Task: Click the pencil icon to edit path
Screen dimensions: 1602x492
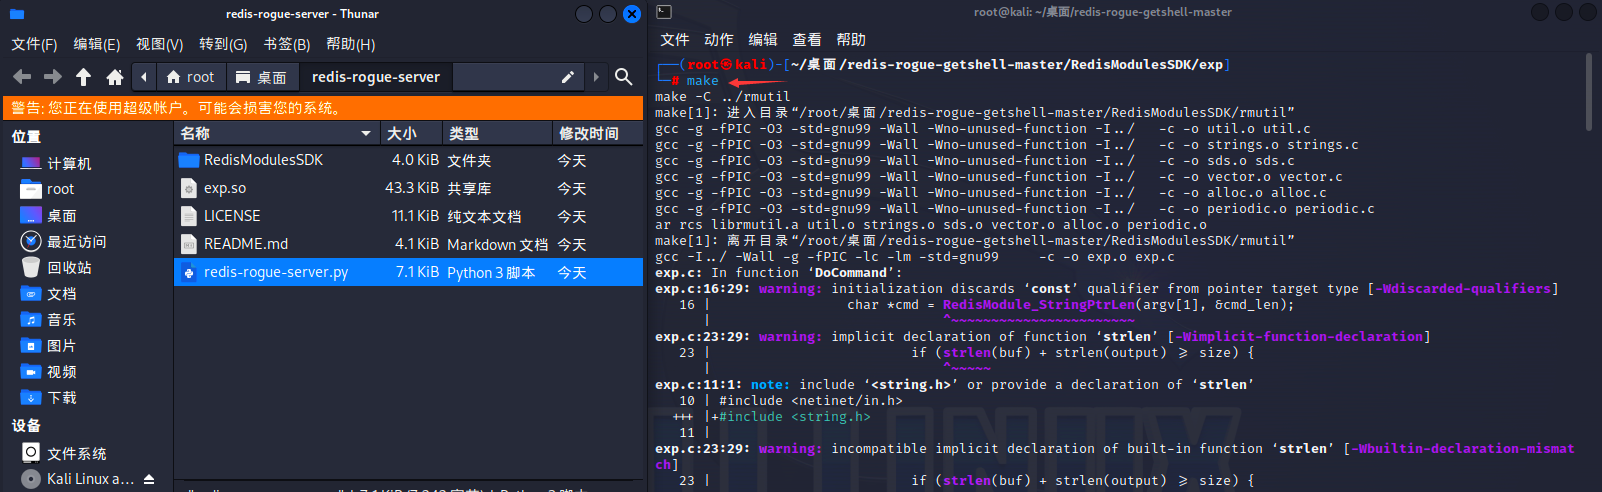Action: pos(567,77)
